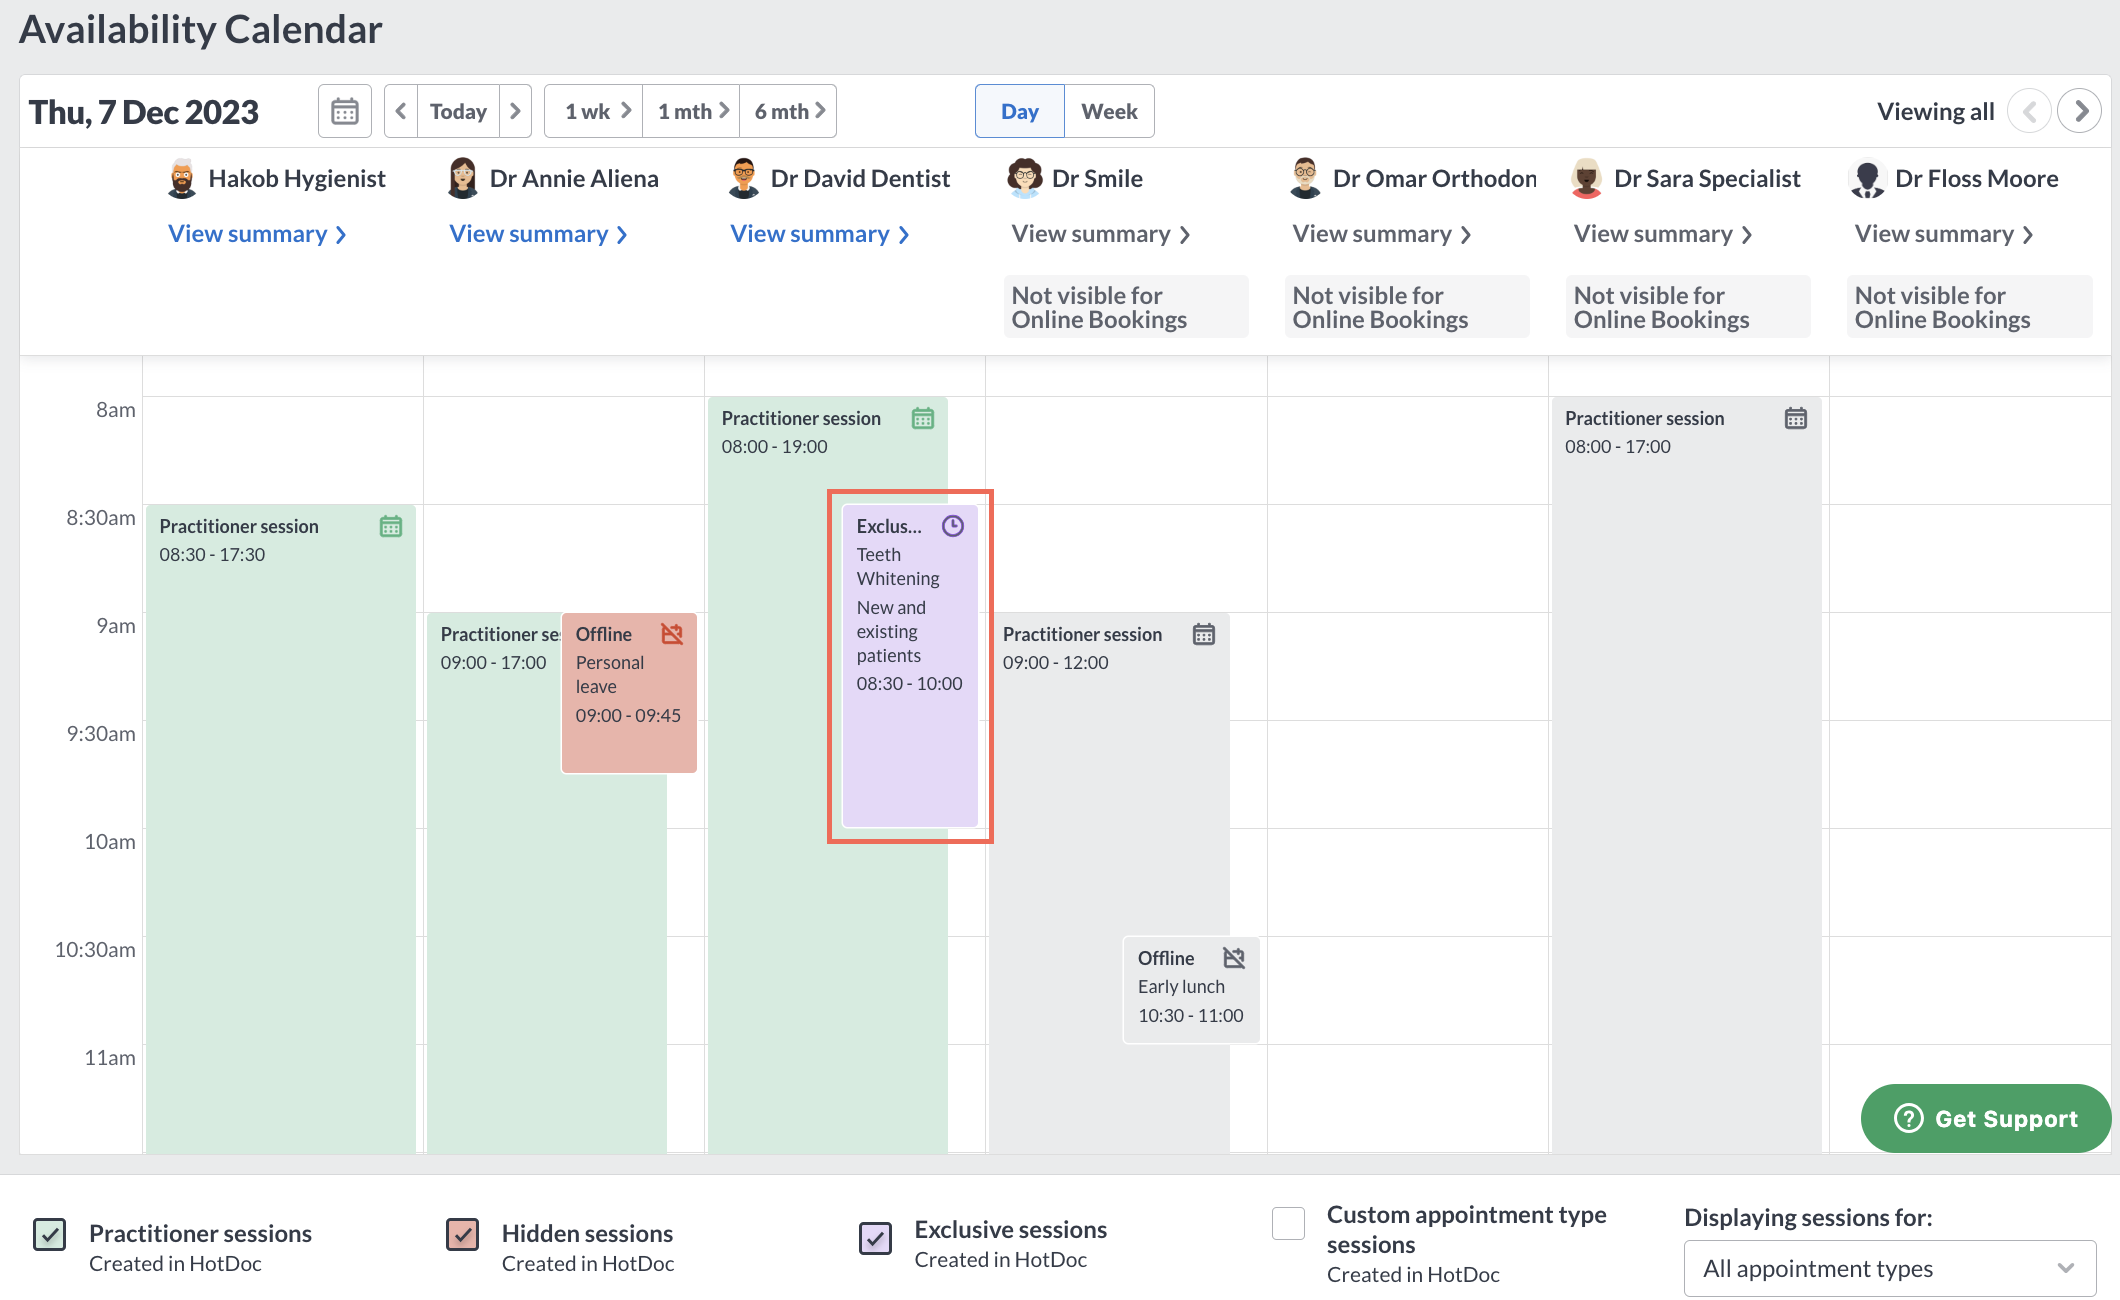Click Dr Omar's Not visible for Online Bookings
The height and width of the screenshot is (1300, 2120).
click(x=1407, y=307)
